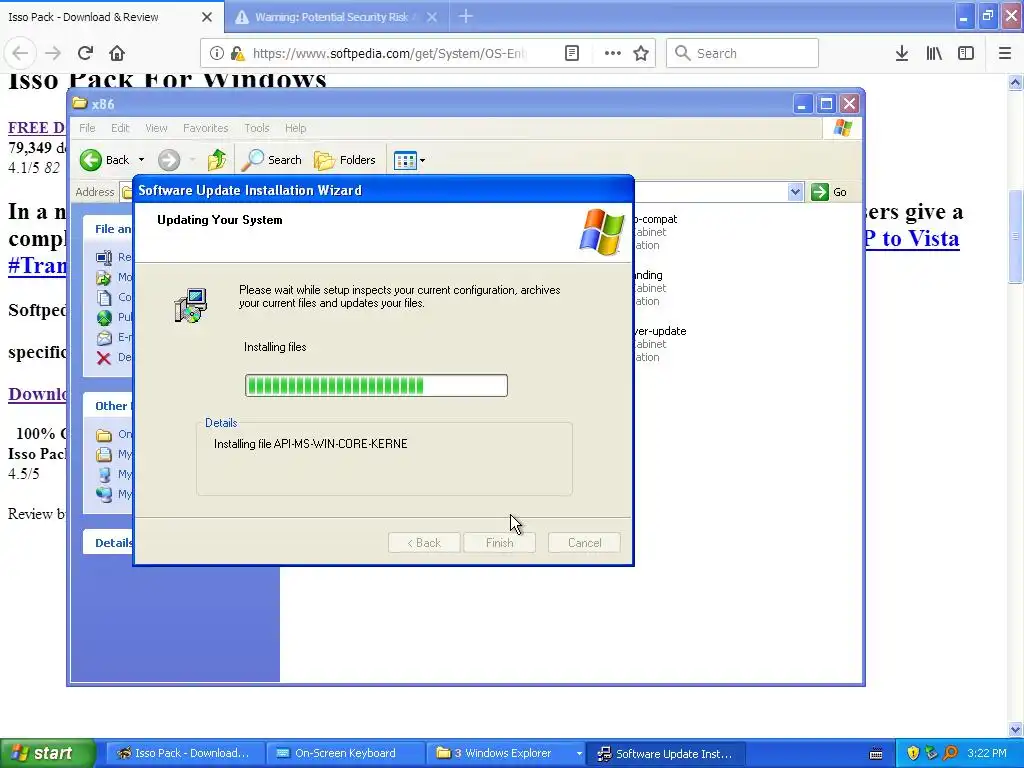The image size is (1024, 768).
Task: Select the file ending in -compat
Action: (656, 232)
